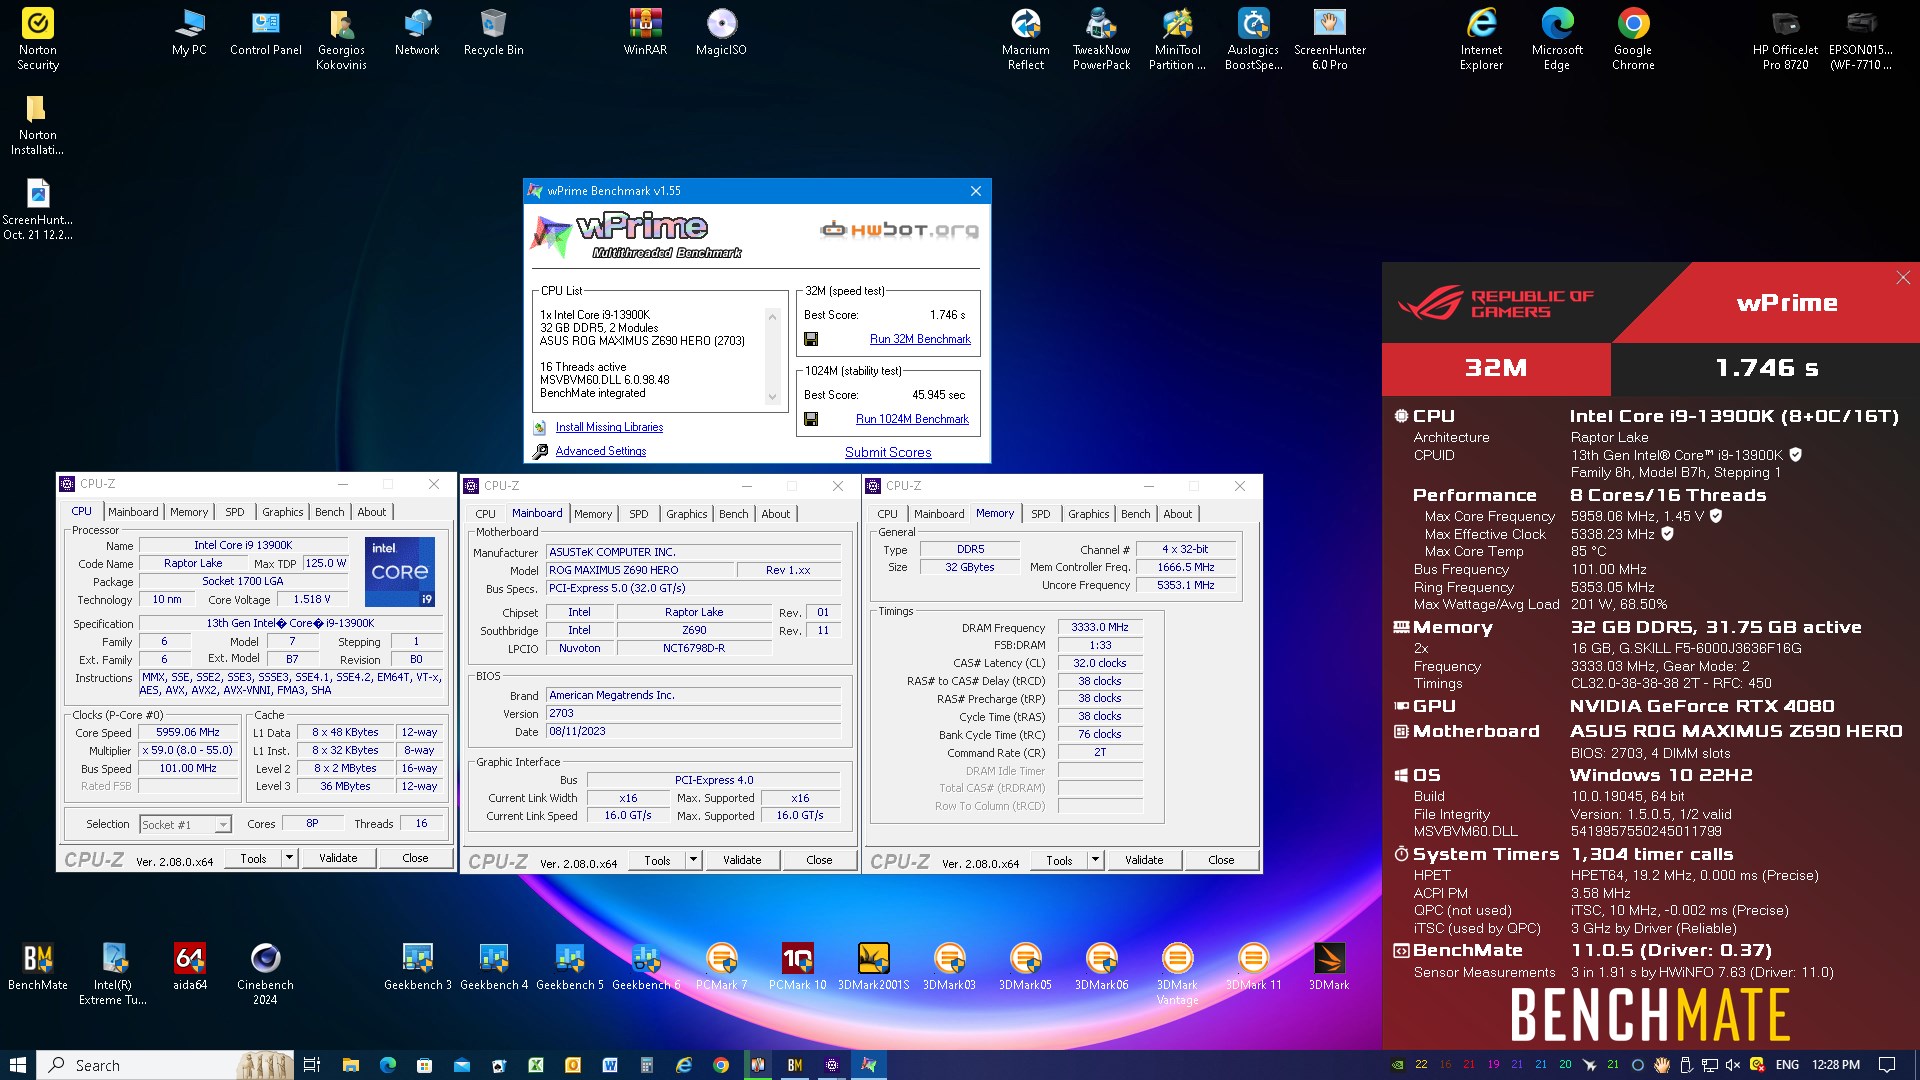Click the Advanced Settings magnifier icon

pyautogui.click(x=540, y=452)
